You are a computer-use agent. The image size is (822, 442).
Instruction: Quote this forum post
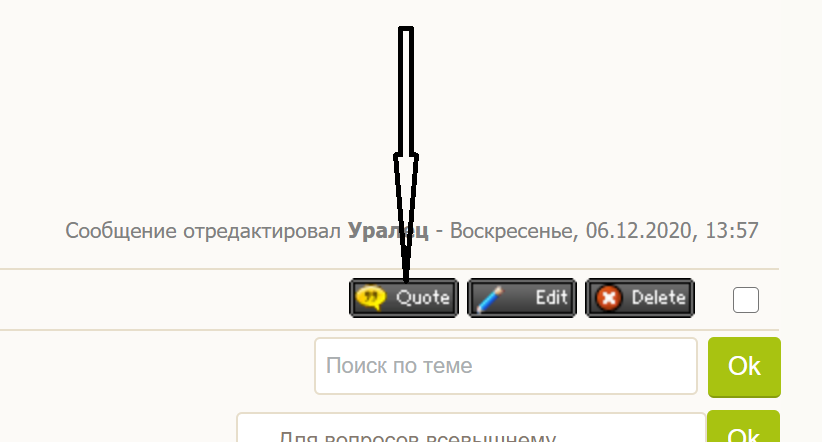coord(404,298)
